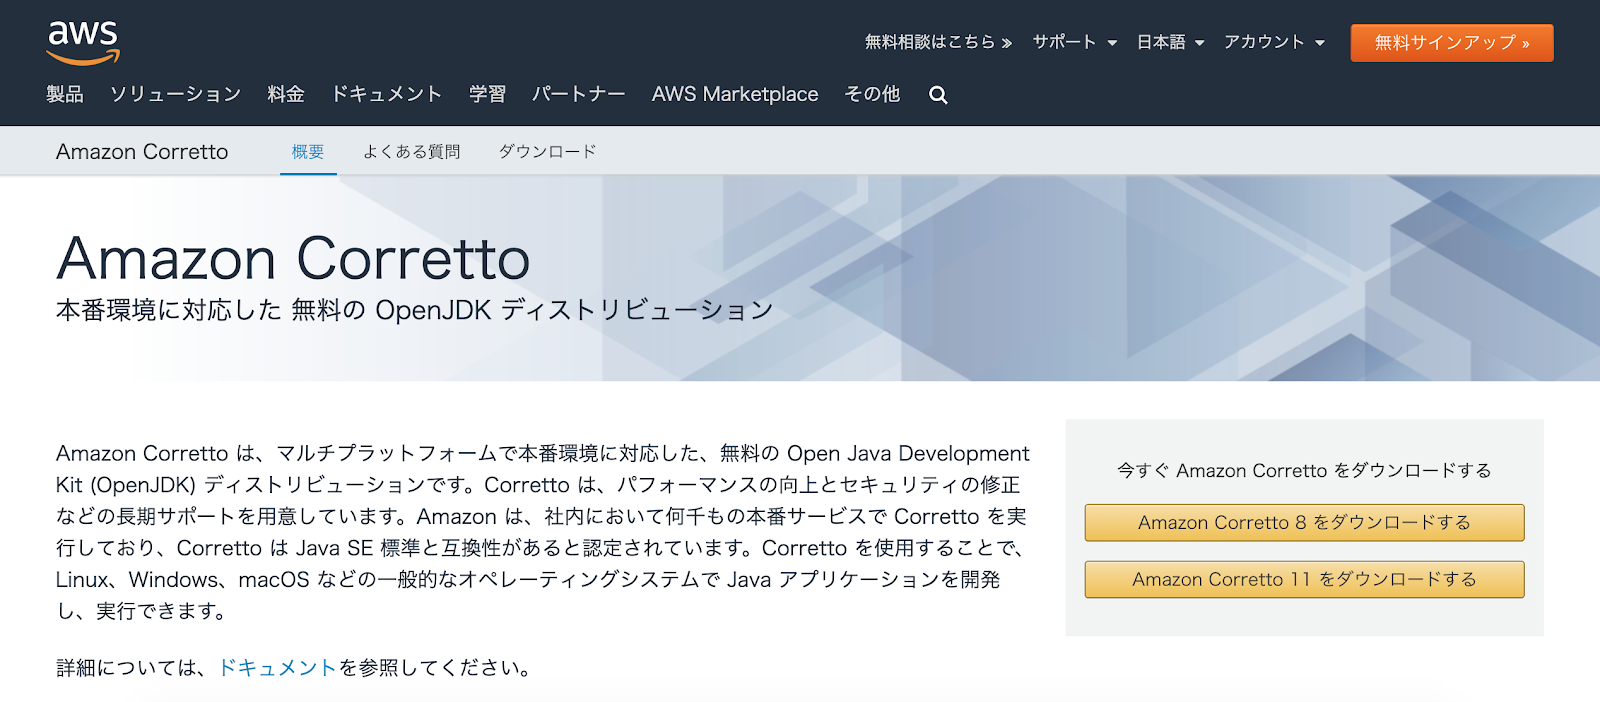Click the 無料サインアップ button

coord(1452,43)
